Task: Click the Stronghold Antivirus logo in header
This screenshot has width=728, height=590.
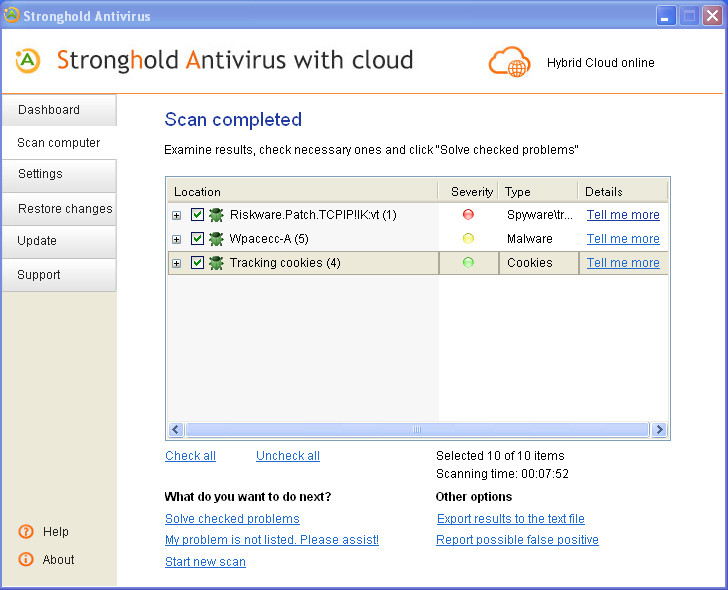Action: pos(28,61)
